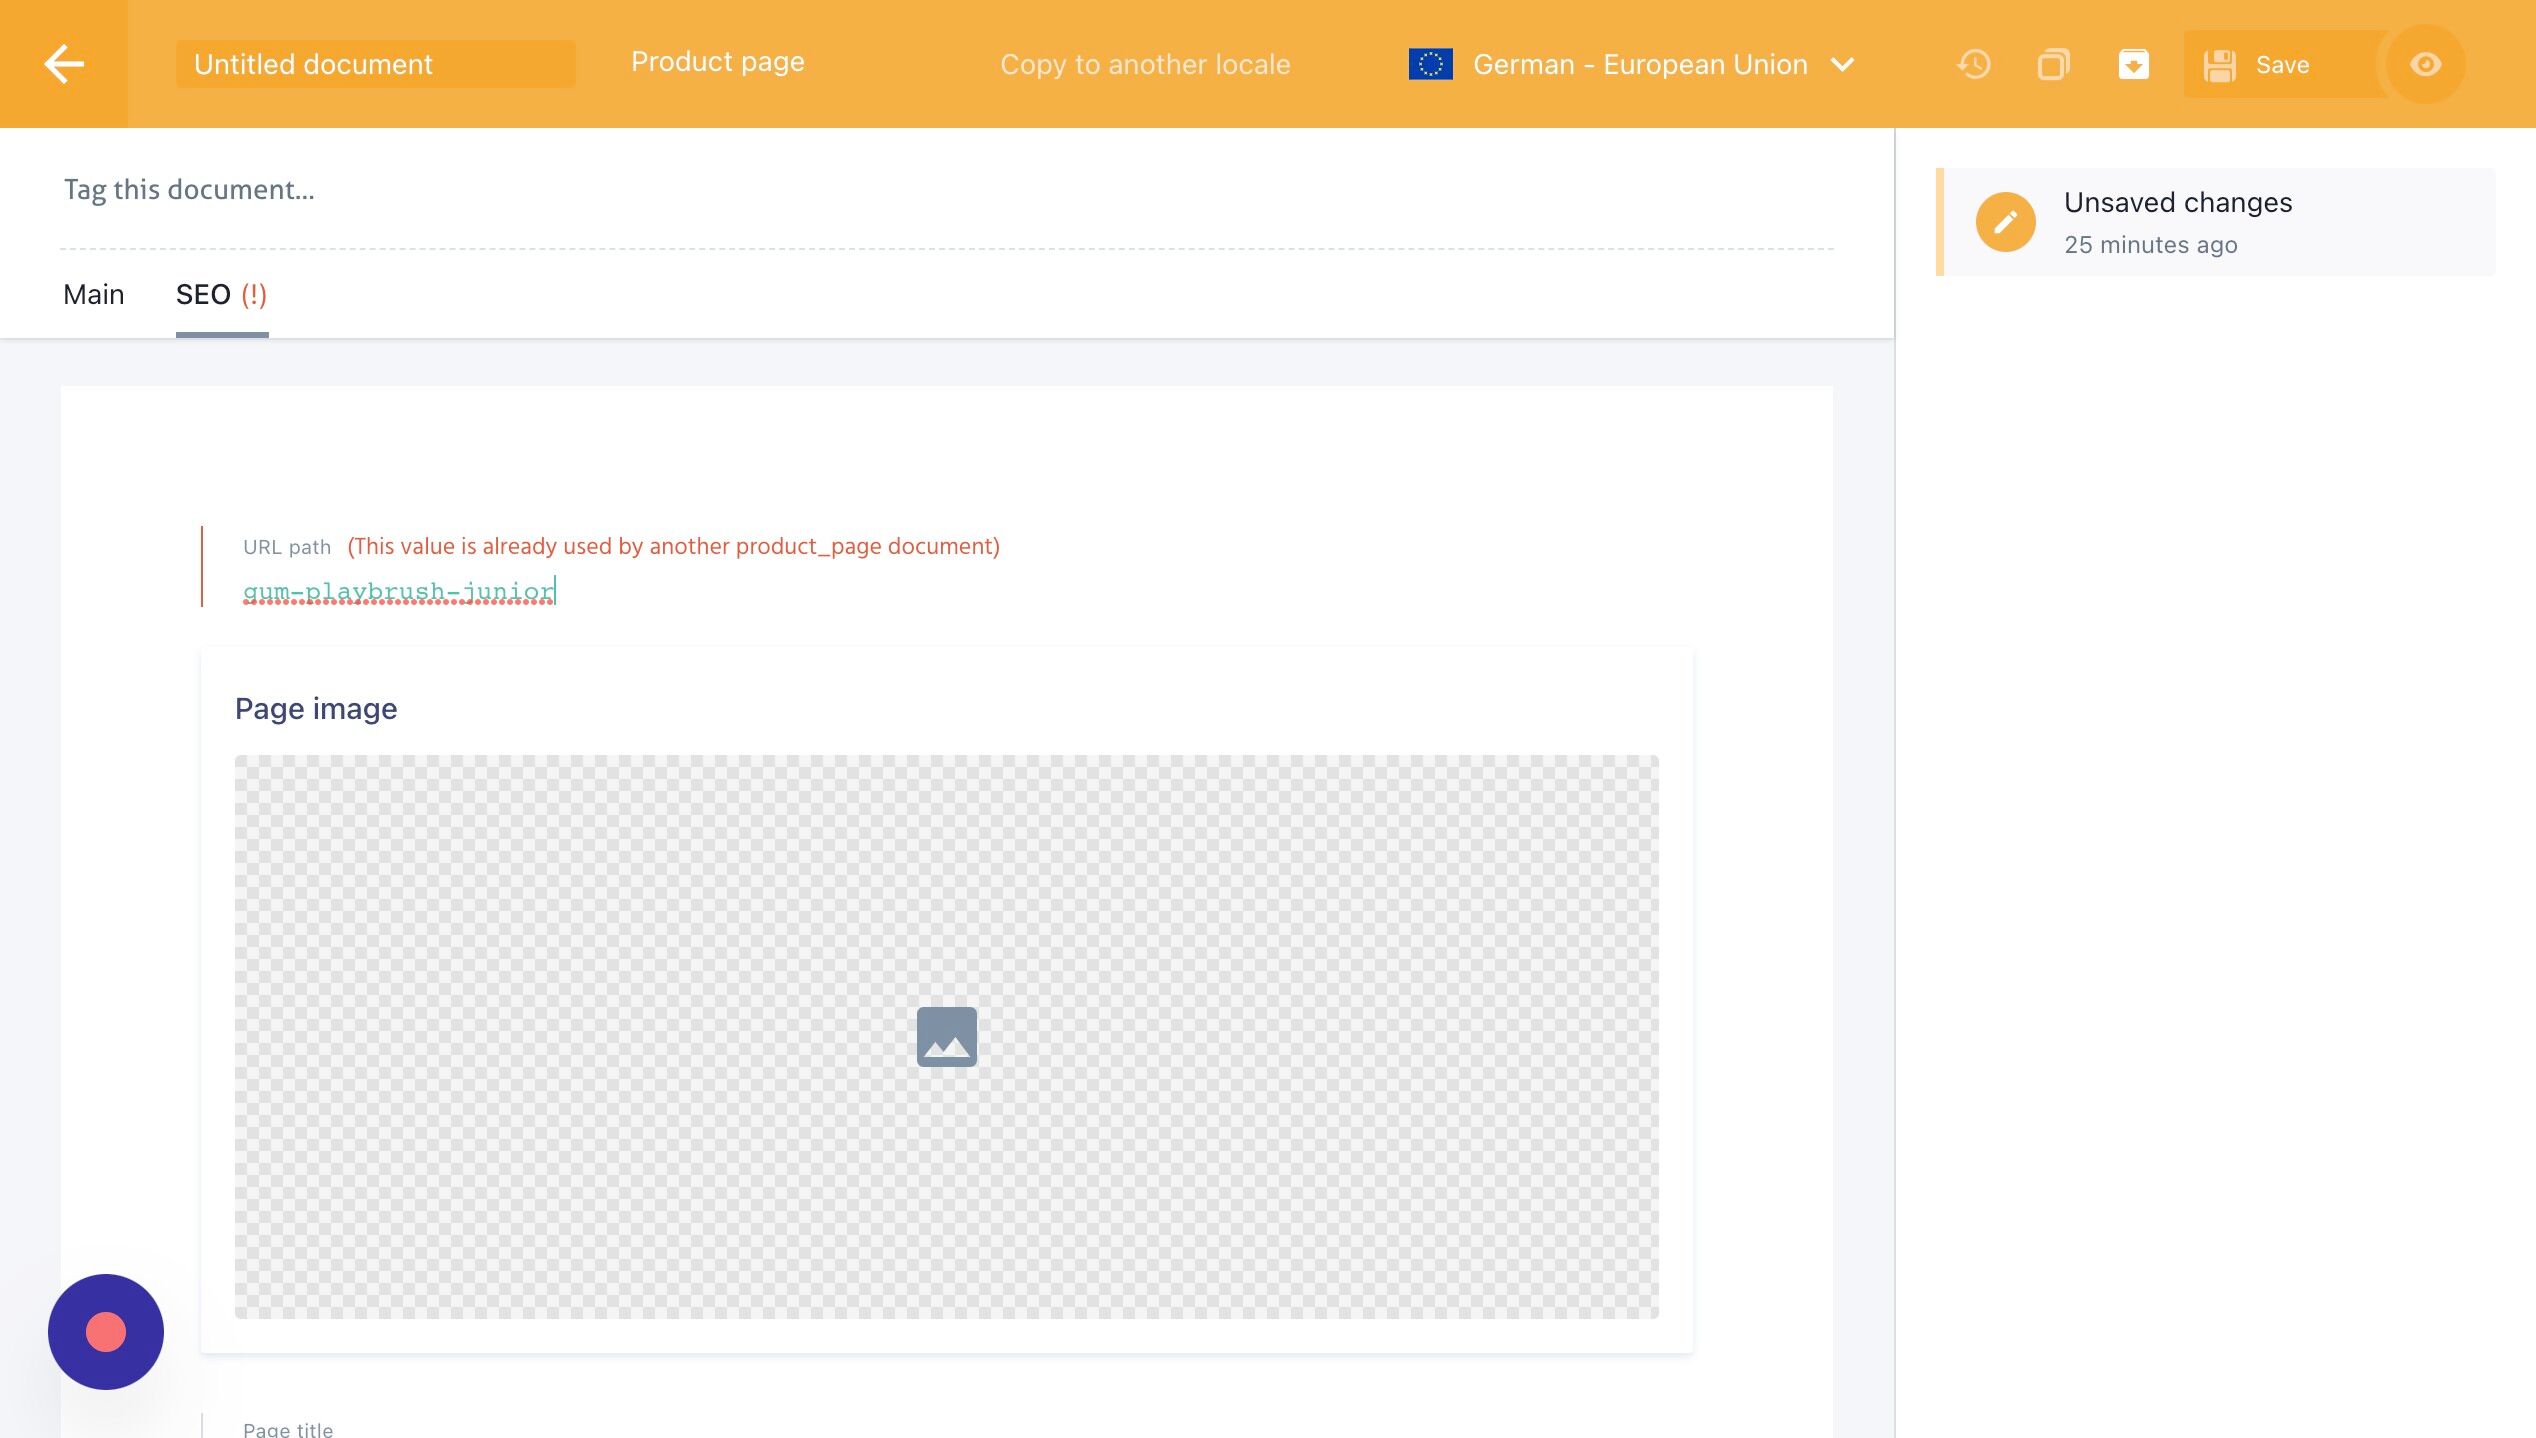The image size is (2536, 1438).
Task: Click the back arrow icon
Action: tap(64, 64)
